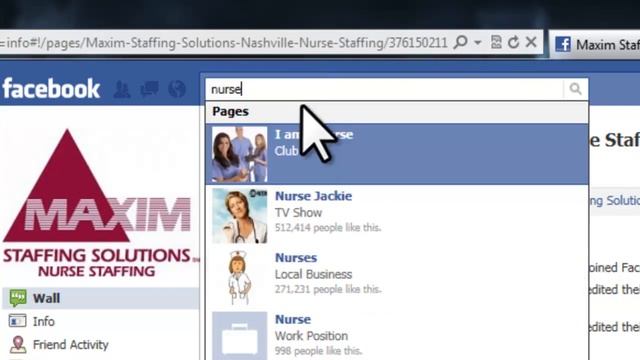Click the Friend Activity pin icon

(18, 344)
